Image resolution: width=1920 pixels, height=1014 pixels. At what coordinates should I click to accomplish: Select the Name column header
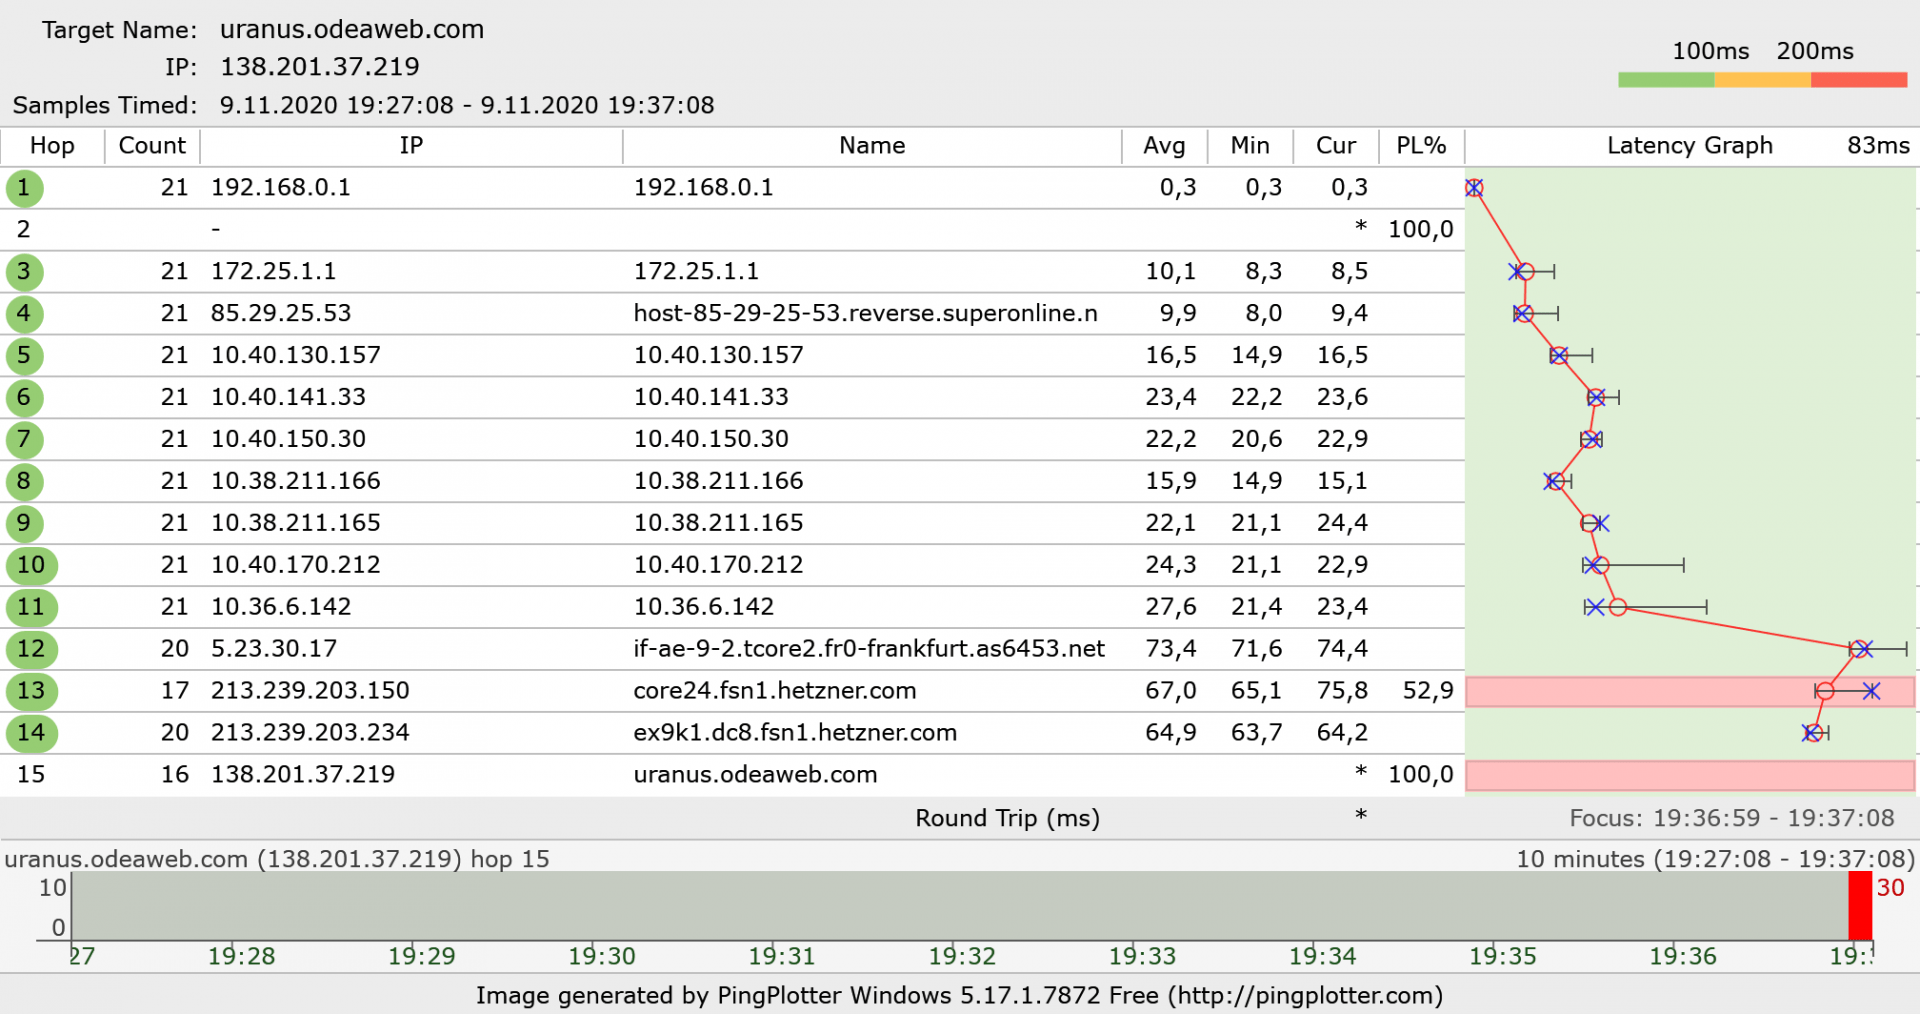[x=872, y=146]
